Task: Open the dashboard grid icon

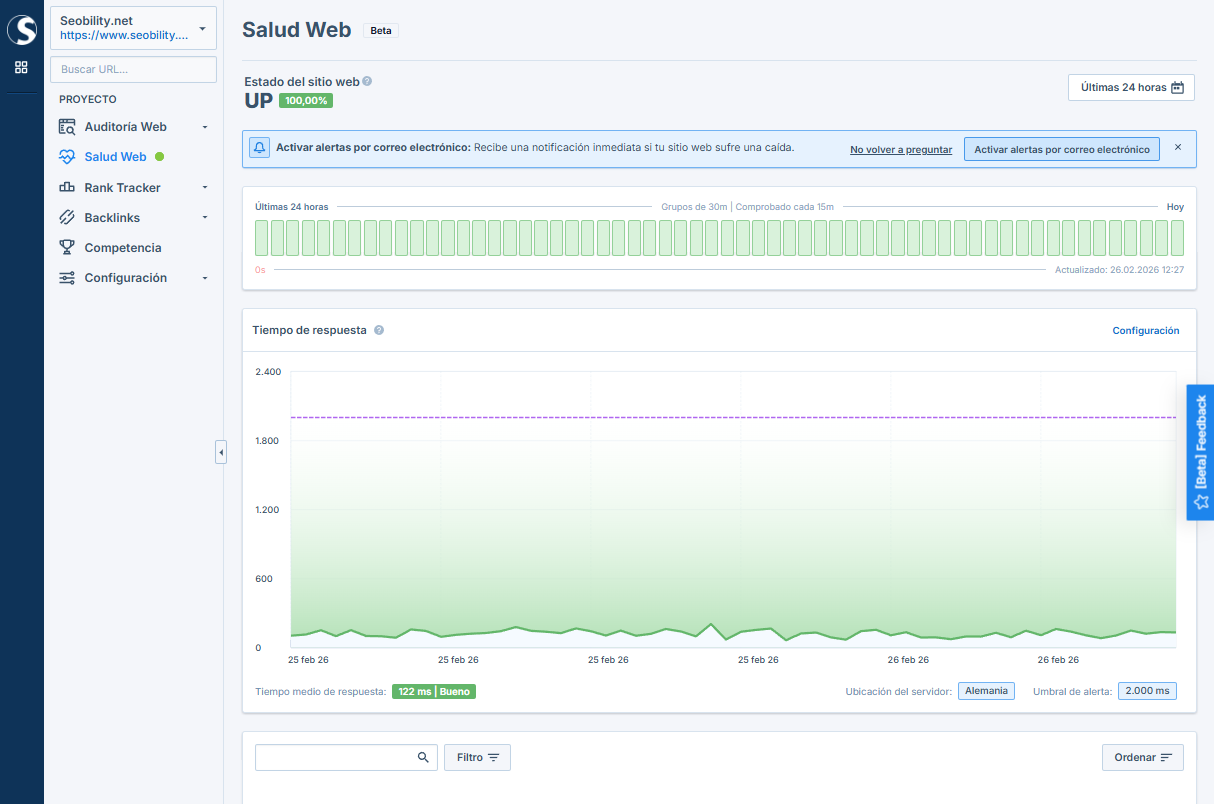Action: coord(21,67)
